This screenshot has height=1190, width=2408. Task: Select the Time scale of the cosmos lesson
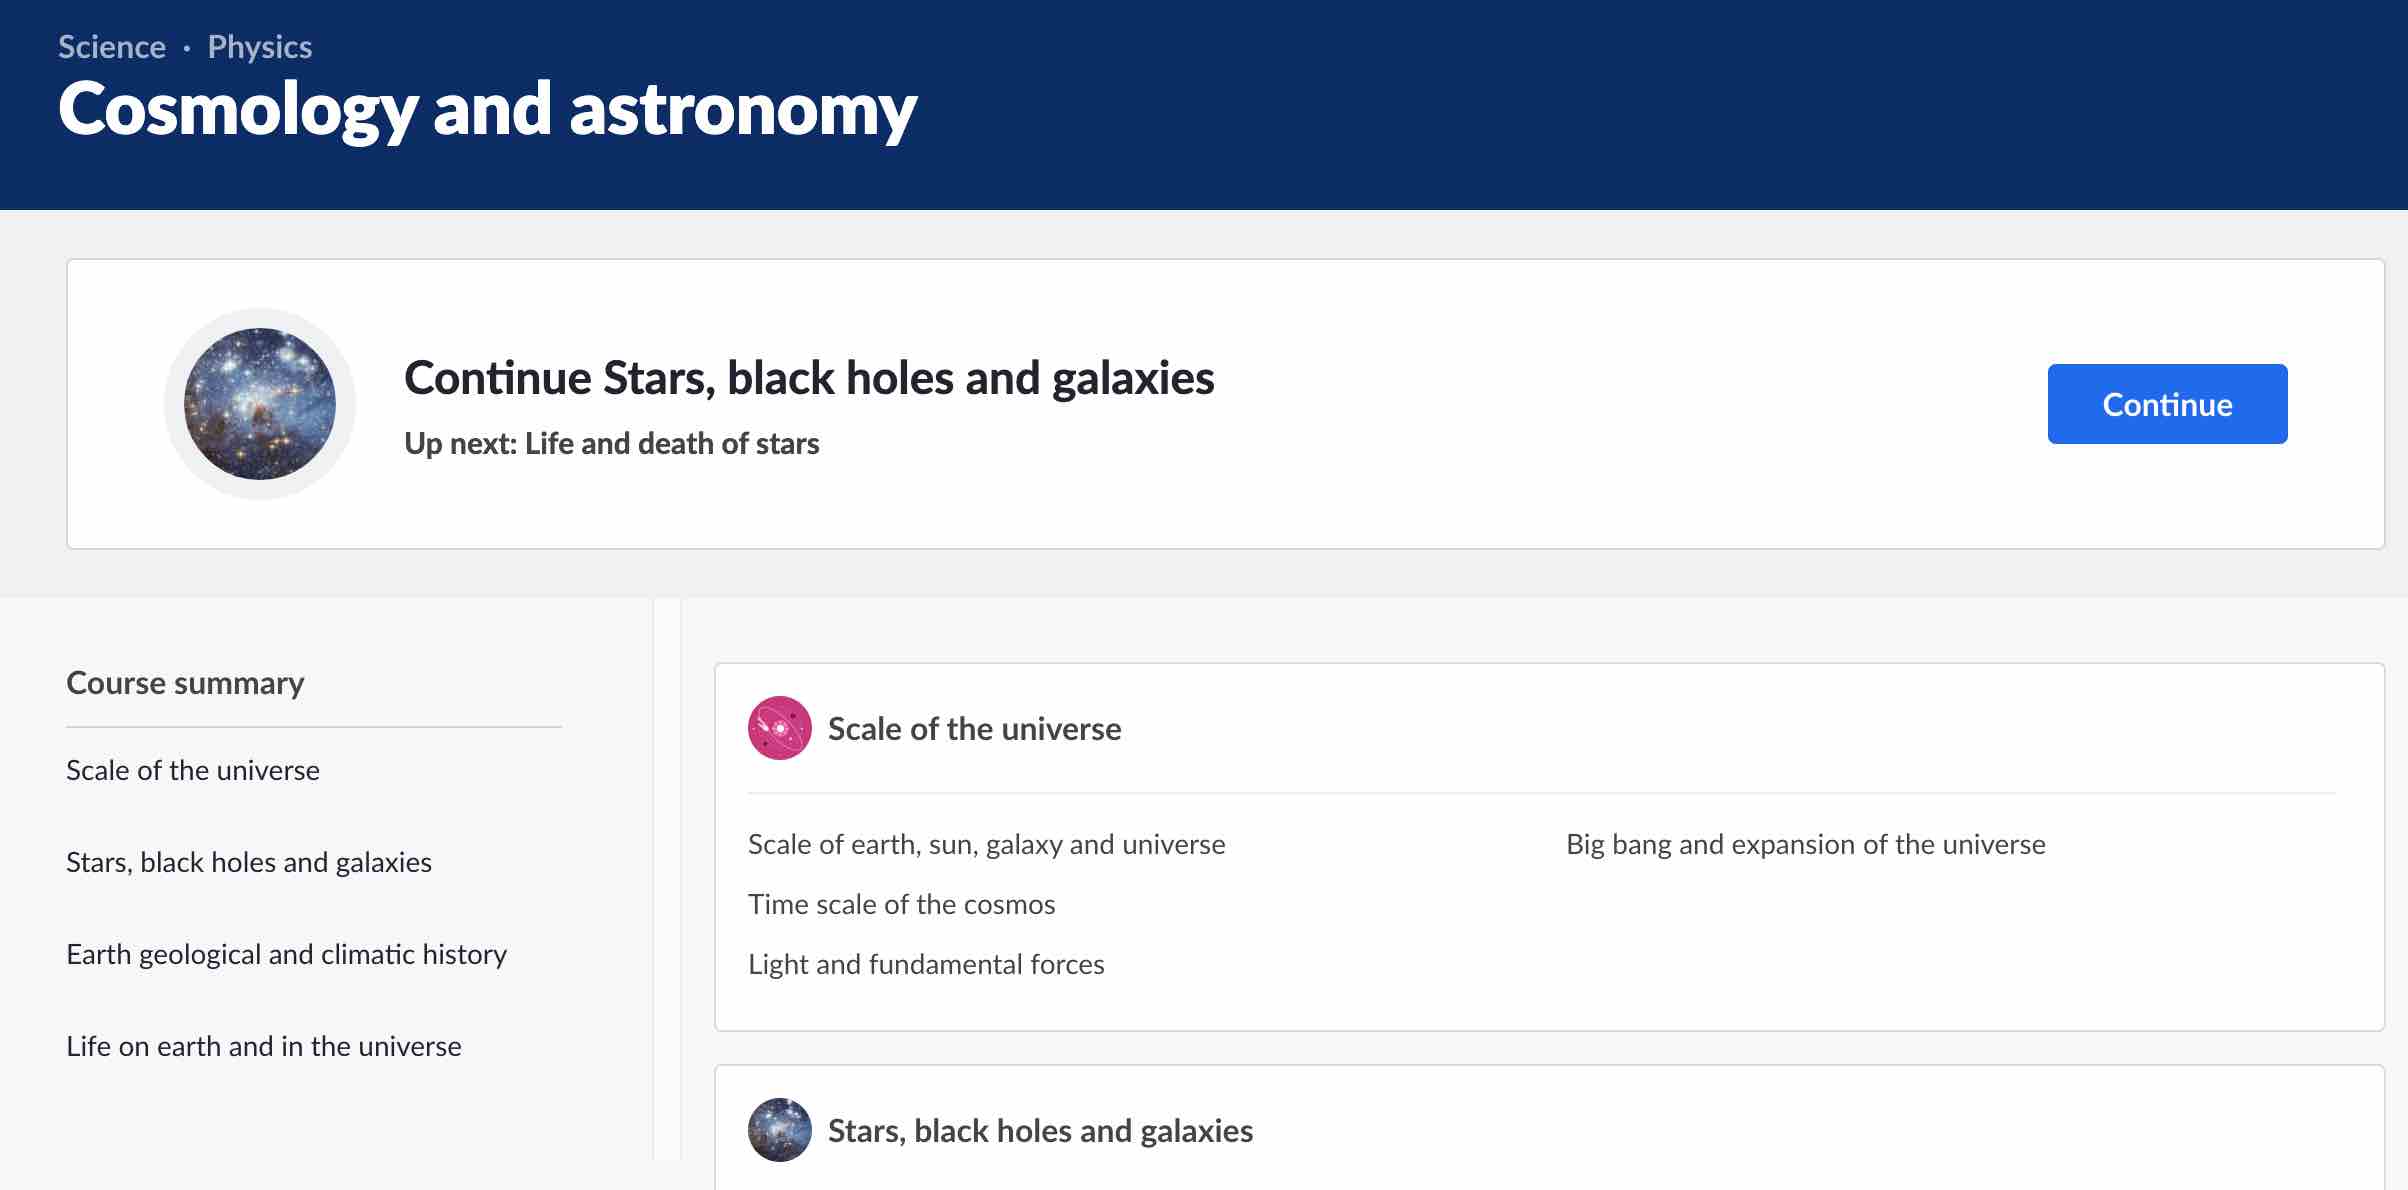coord(901,905)
